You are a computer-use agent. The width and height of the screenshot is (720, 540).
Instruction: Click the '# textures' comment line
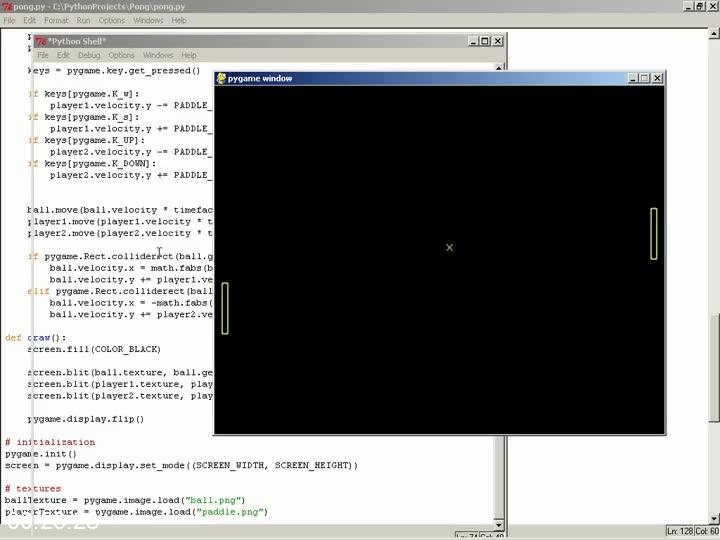point(33,489)
